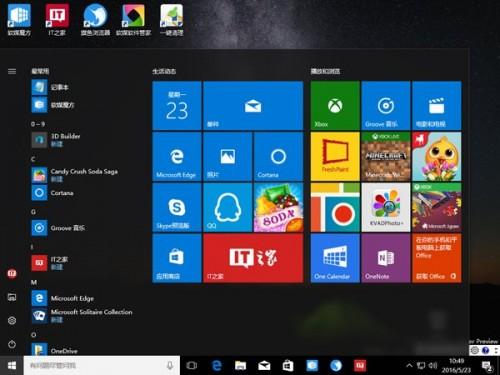500x375 pixels.
Task: Click the red IT之家 taskbar icon
Action: point(360,365)
